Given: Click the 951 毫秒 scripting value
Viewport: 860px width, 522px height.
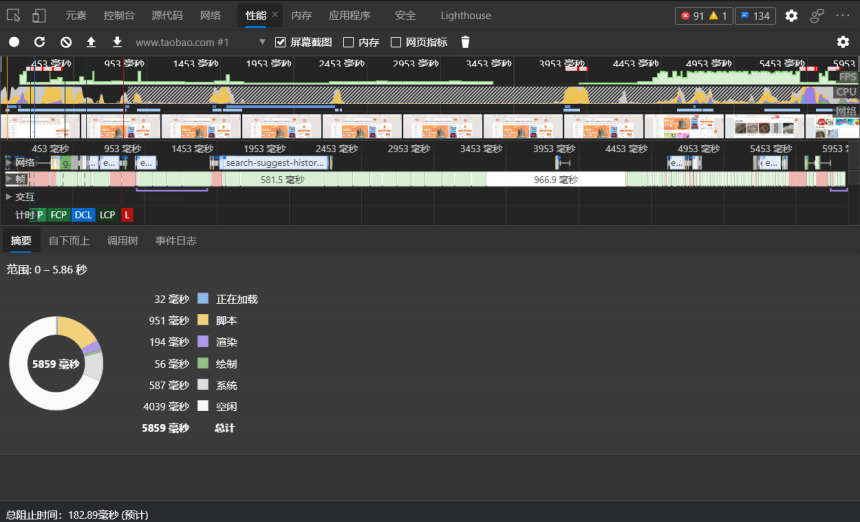Looking at the screenshot, I should [169, 320].
